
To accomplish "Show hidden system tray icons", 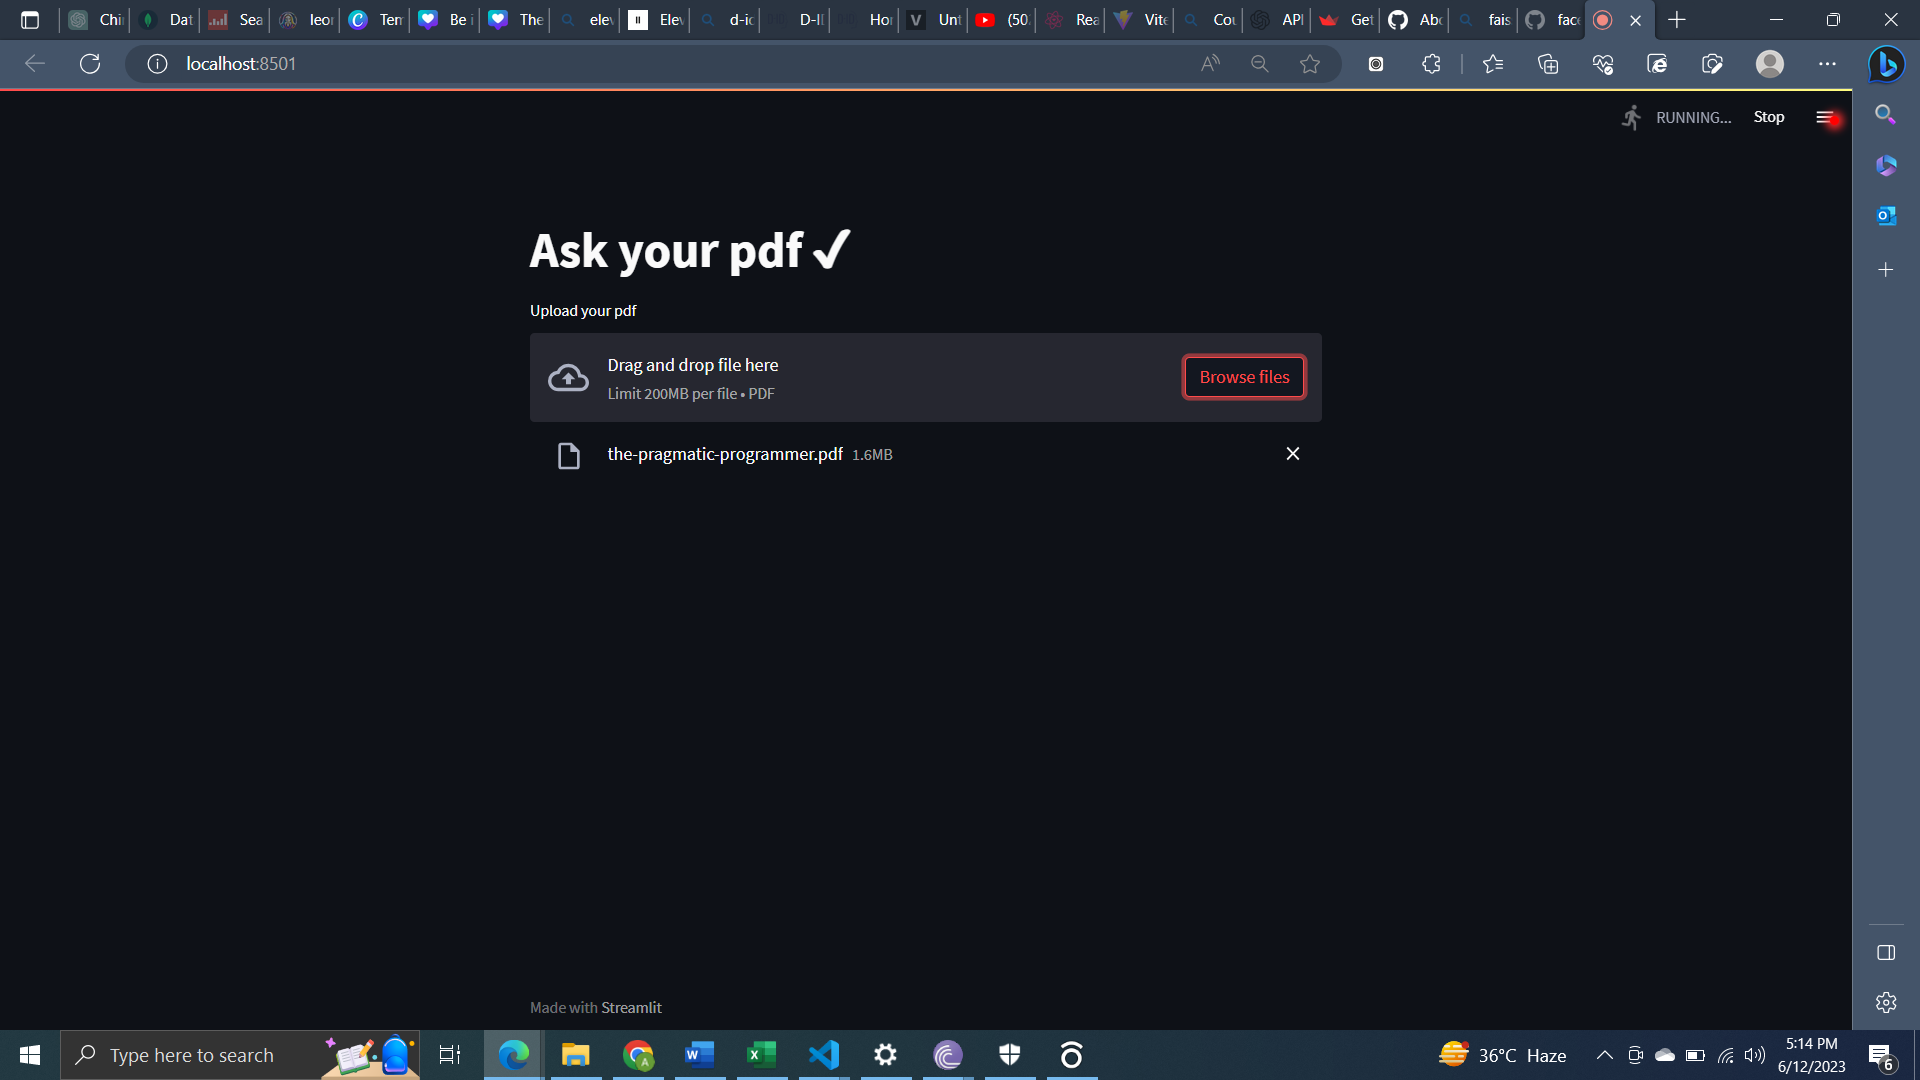I will (1604, 1055).
